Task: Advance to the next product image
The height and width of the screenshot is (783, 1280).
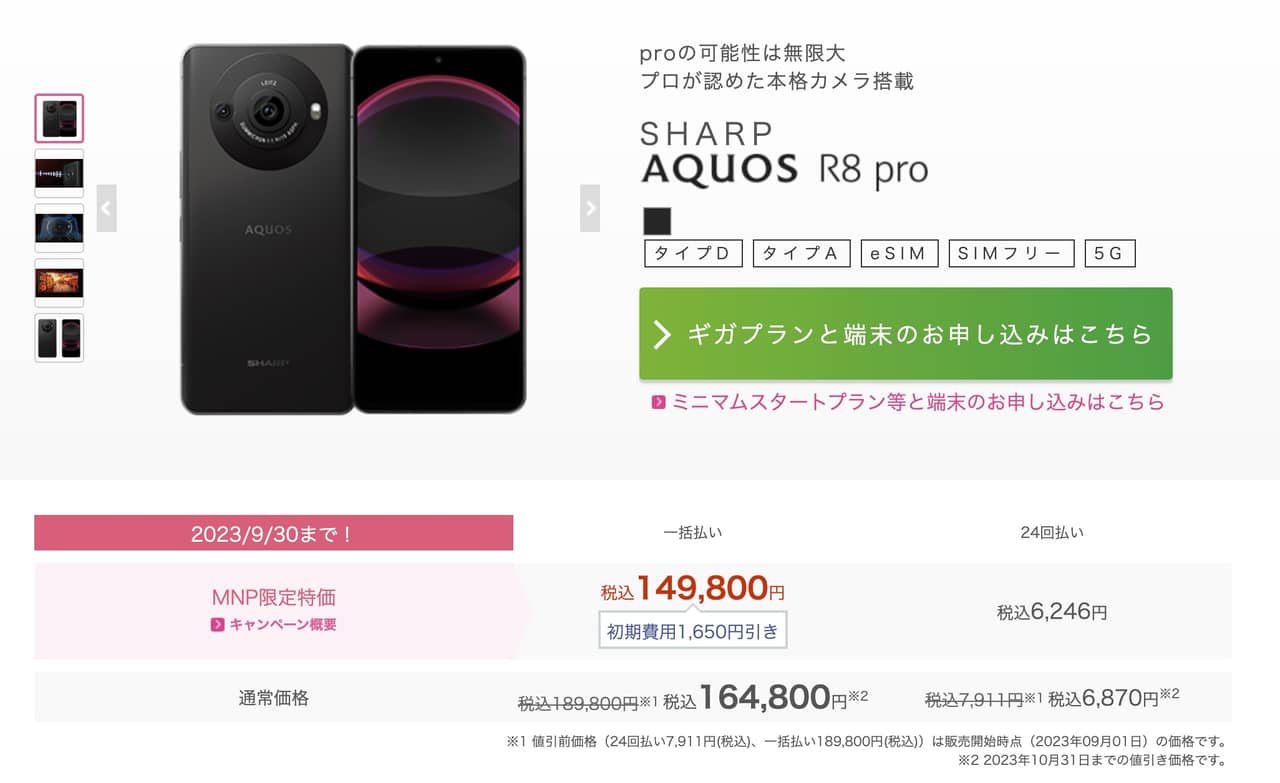Action: (590, 208)
